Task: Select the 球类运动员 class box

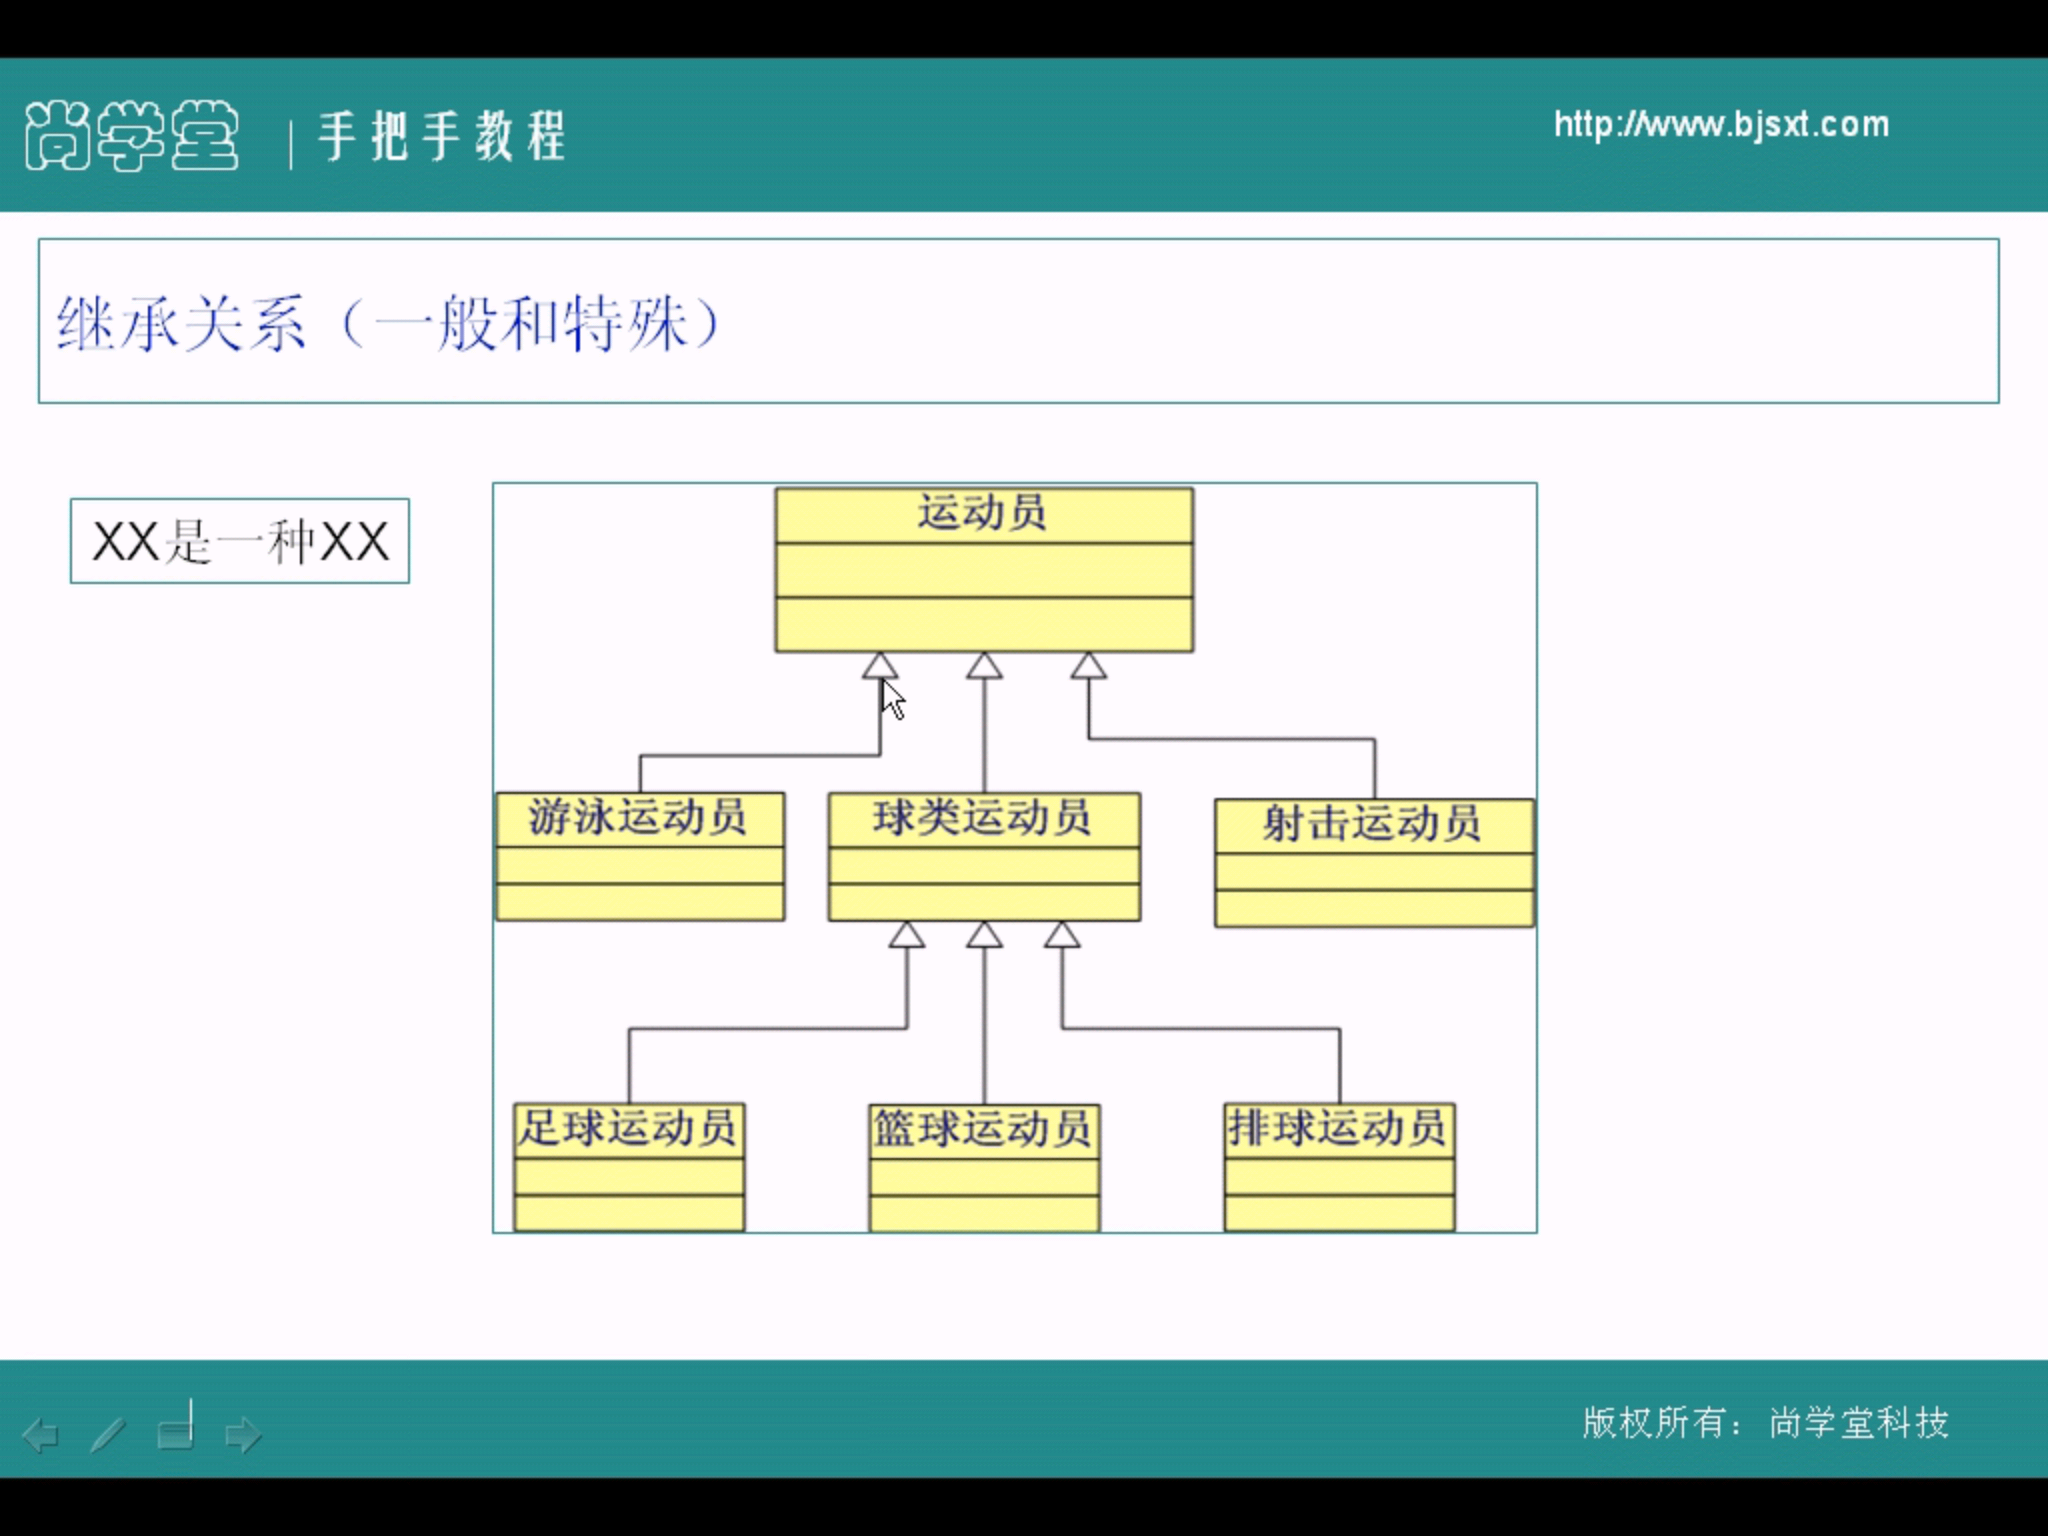Action: point(984,857)
